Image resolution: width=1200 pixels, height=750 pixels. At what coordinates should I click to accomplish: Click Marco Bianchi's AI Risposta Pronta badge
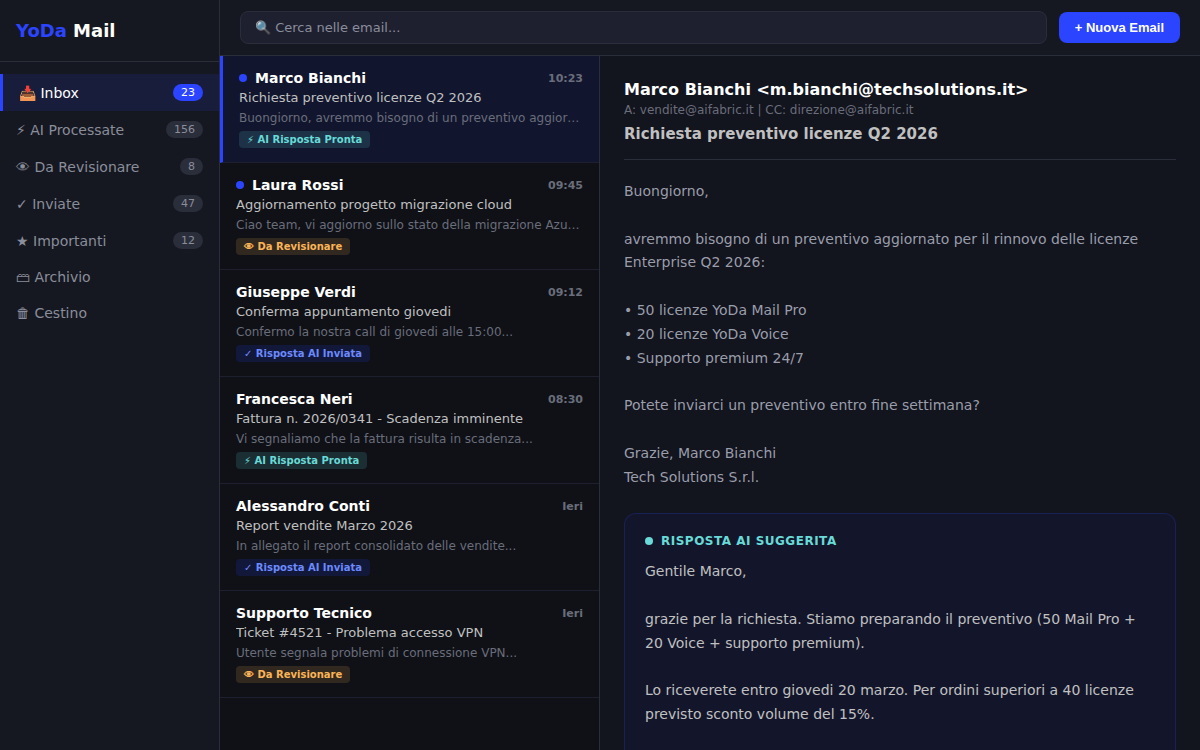pyautogui.click(x=304, y=140)
